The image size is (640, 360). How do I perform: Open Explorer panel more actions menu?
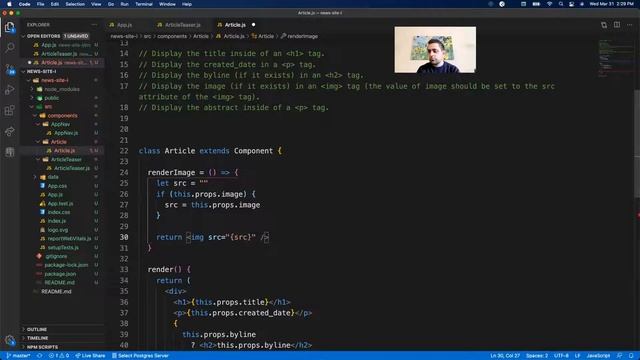click(x=94, y=25)
